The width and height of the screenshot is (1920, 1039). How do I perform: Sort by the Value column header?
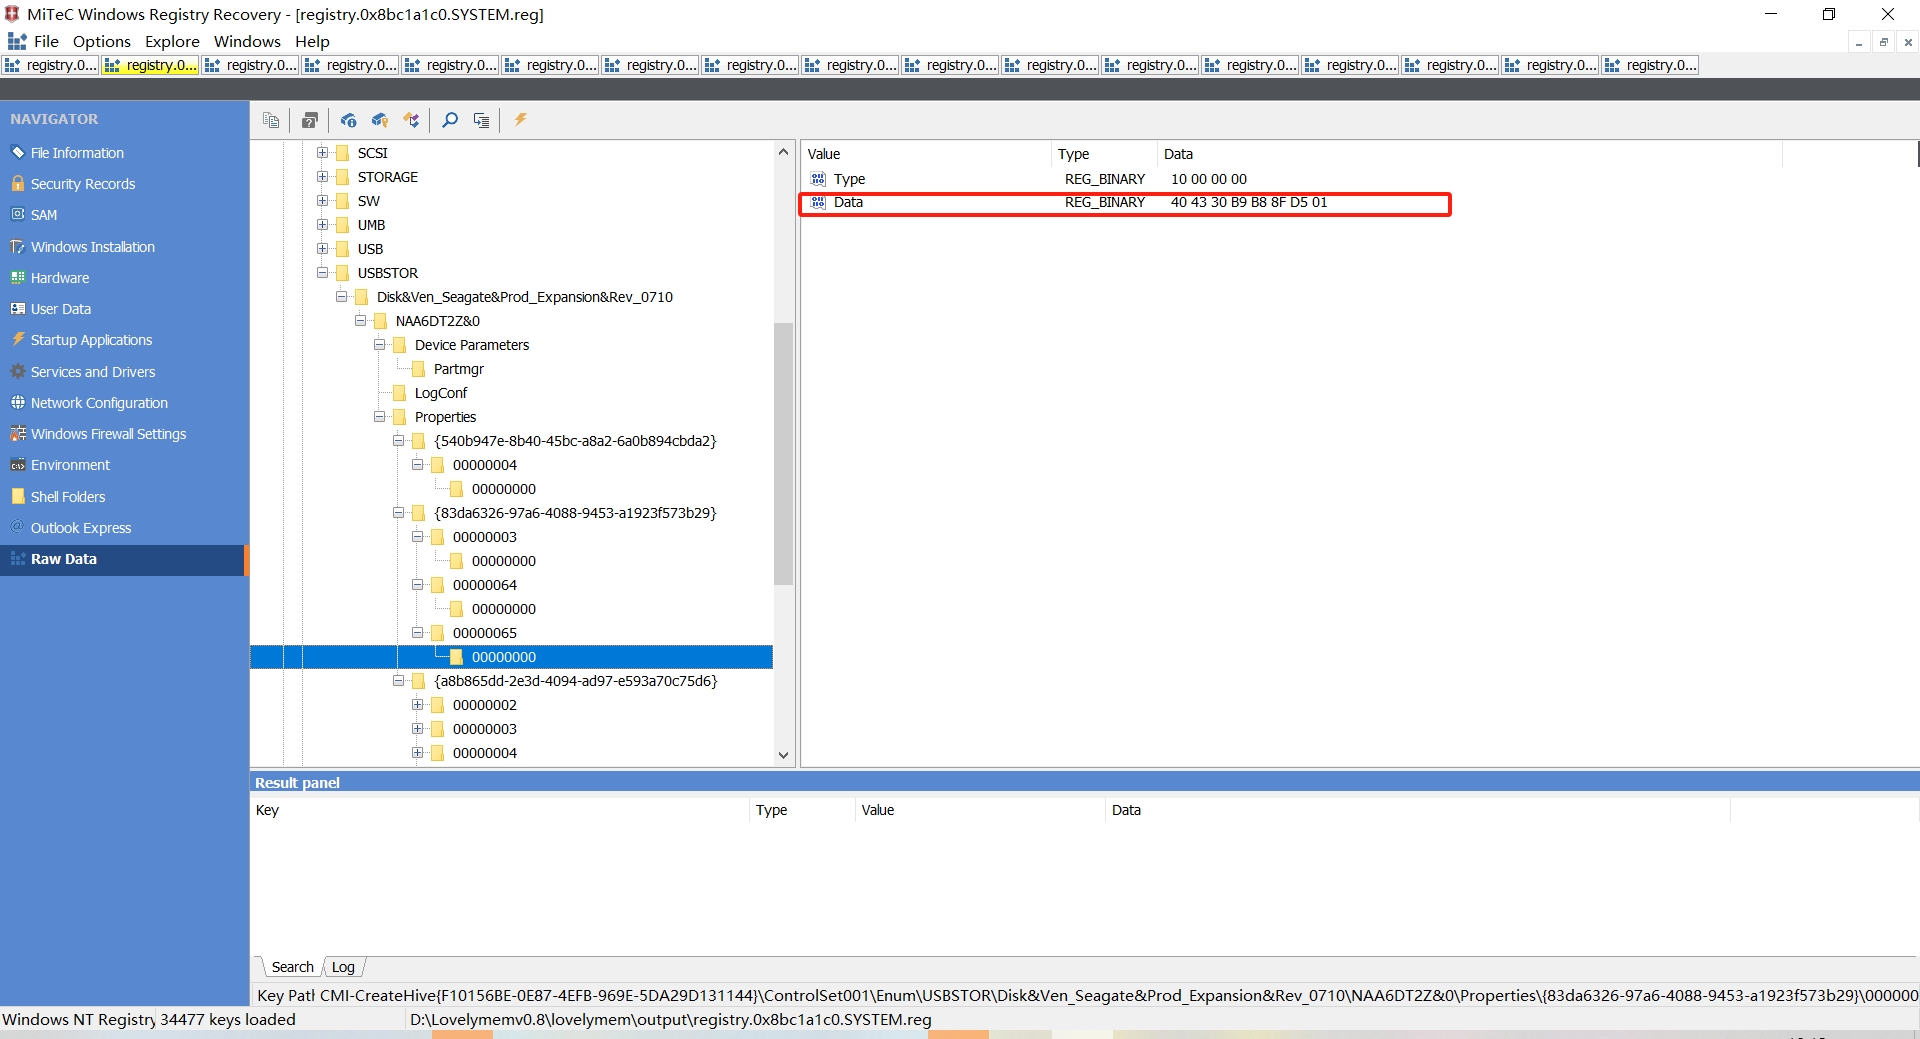coord(925,154)
